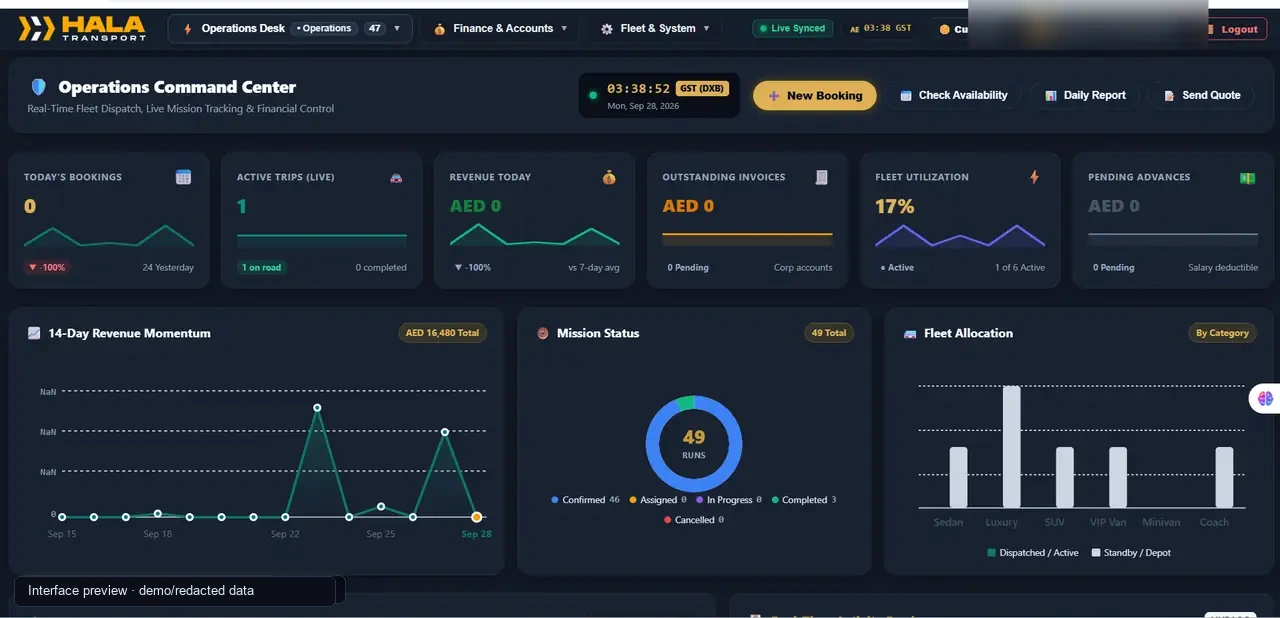Click the 24 Yesterday text
The width and height of the screenshot is (1280, 618).
click(x=168, y=268)
